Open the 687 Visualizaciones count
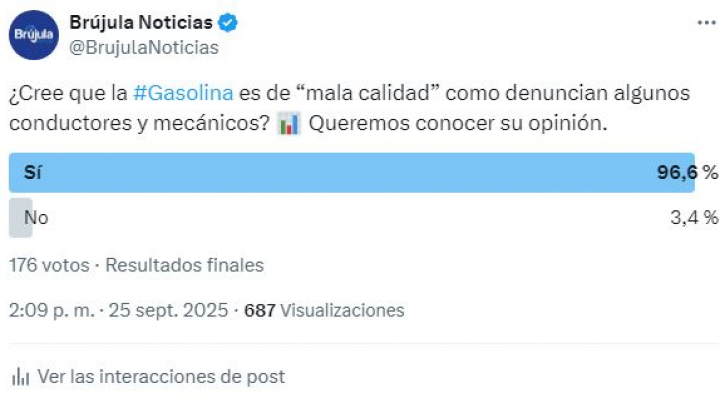Image resolution: width=720 pixels, height=398 pixels. click(x=324, y=311)
